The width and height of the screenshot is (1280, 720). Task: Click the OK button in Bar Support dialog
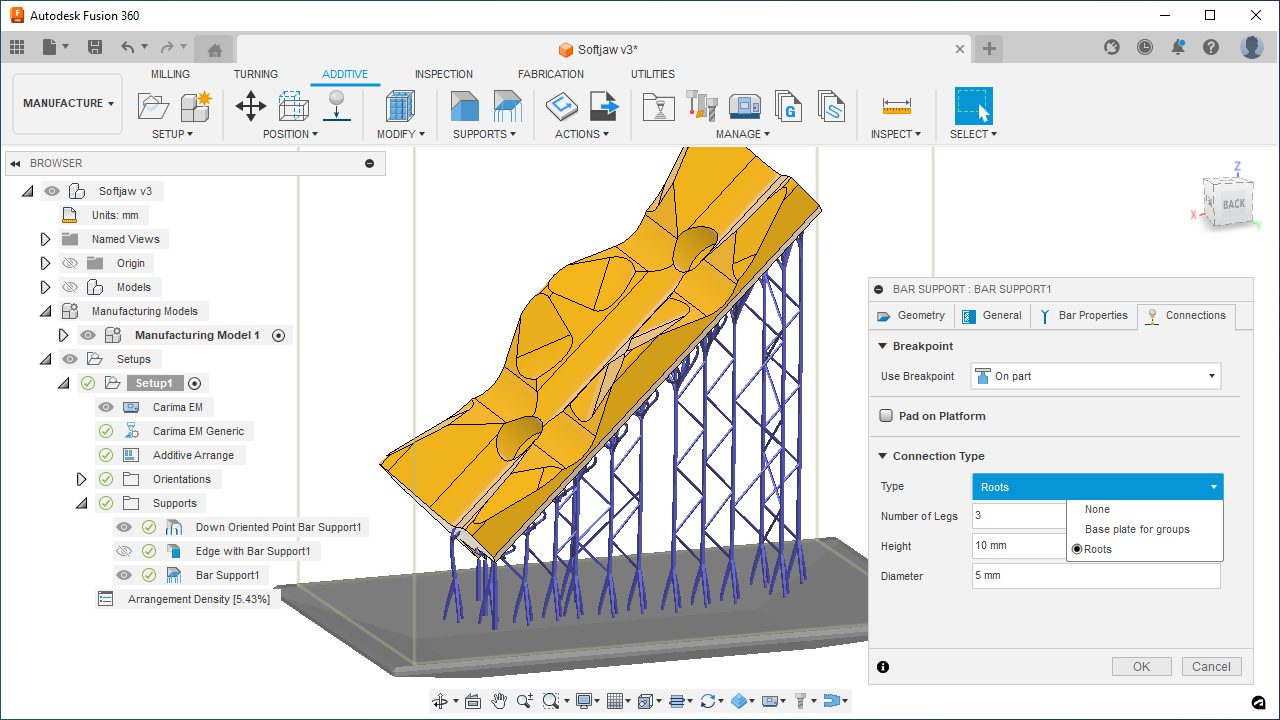(1141, 666)
